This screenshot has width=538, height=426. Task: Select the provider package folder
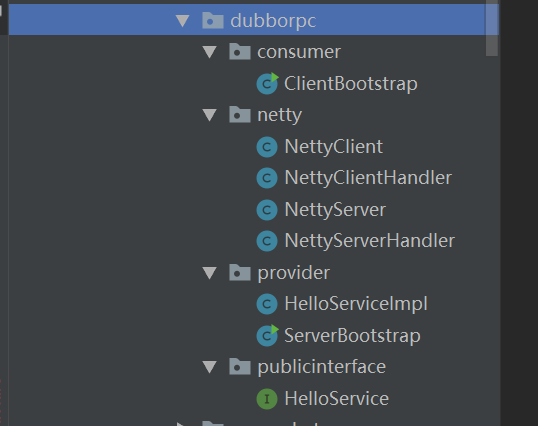[x=294, y=273]
